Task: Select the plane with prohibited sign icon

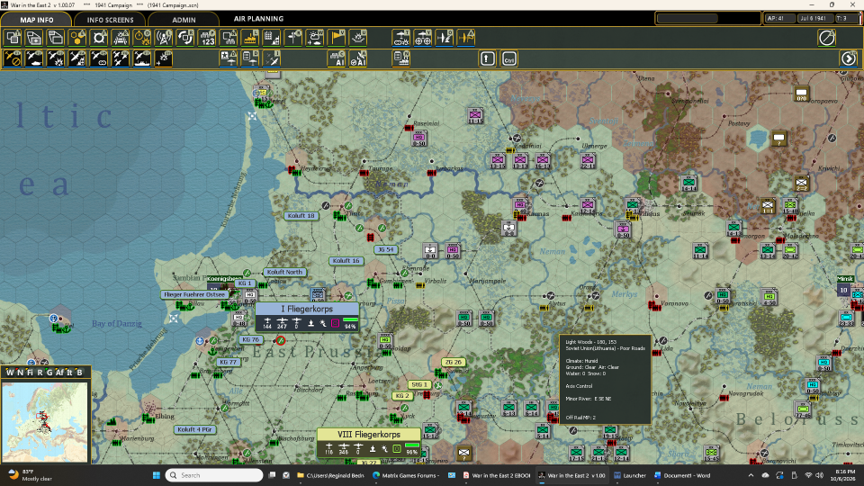Action: [13, 58]
